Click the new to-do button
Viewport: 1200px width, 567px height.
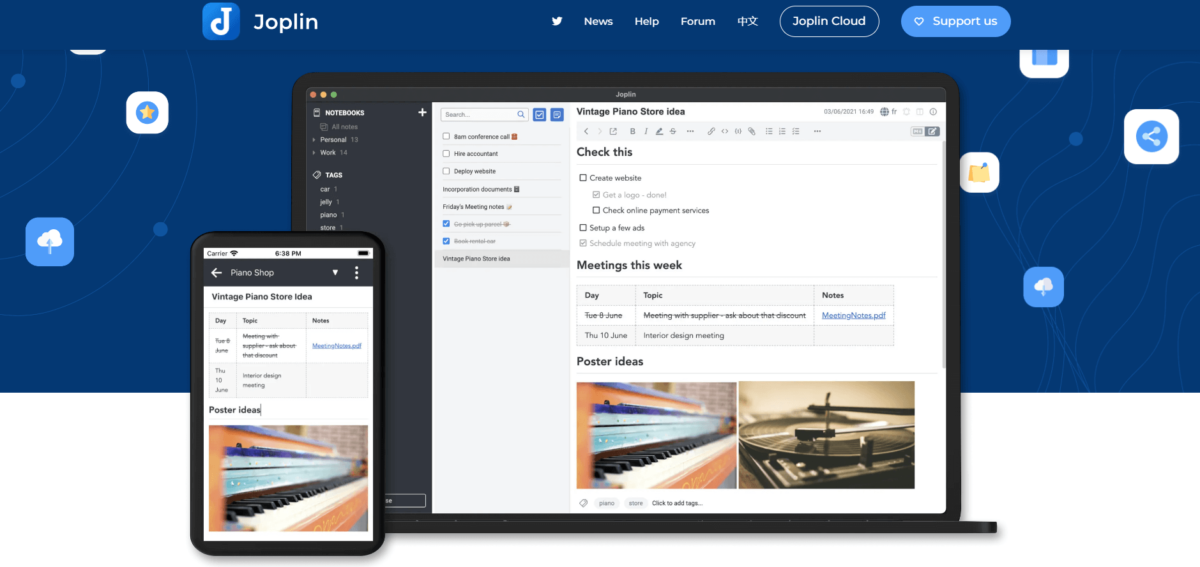pos(540,115)
